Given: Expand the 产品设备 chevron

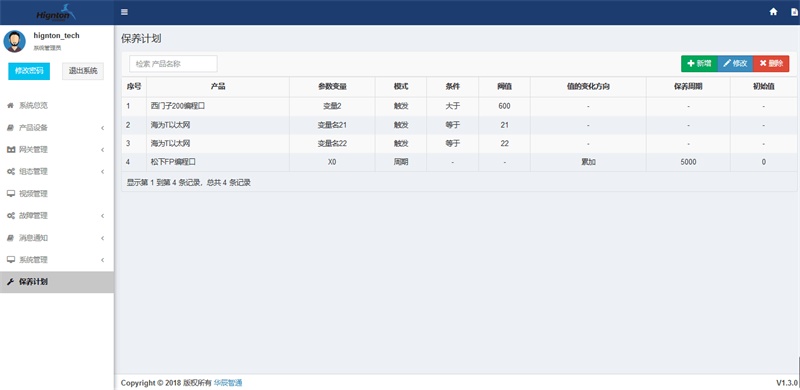Looking at the screenshot, I should coord(103,128).
